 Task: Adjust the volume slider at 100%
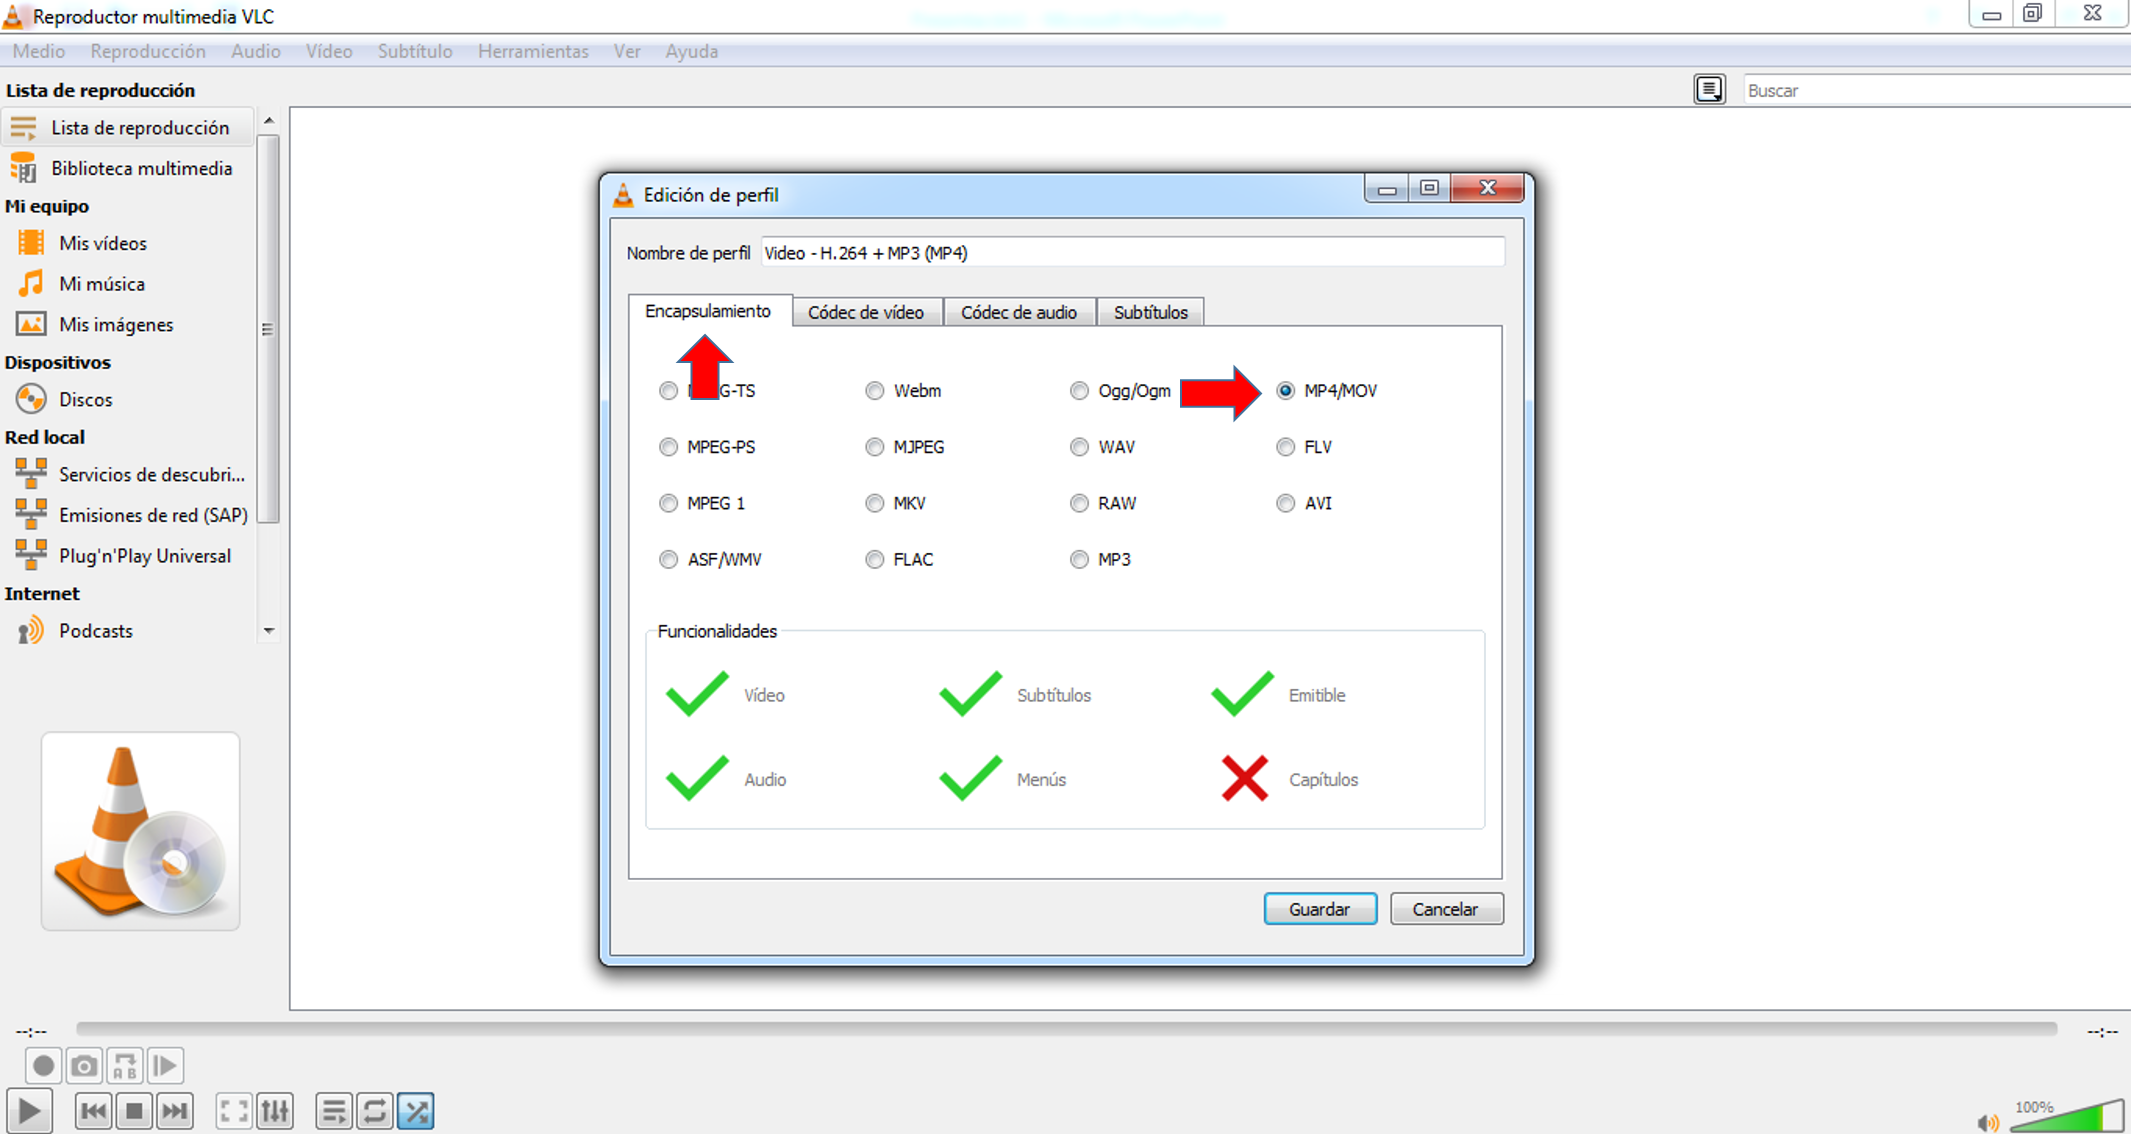click(2066, 1115)
